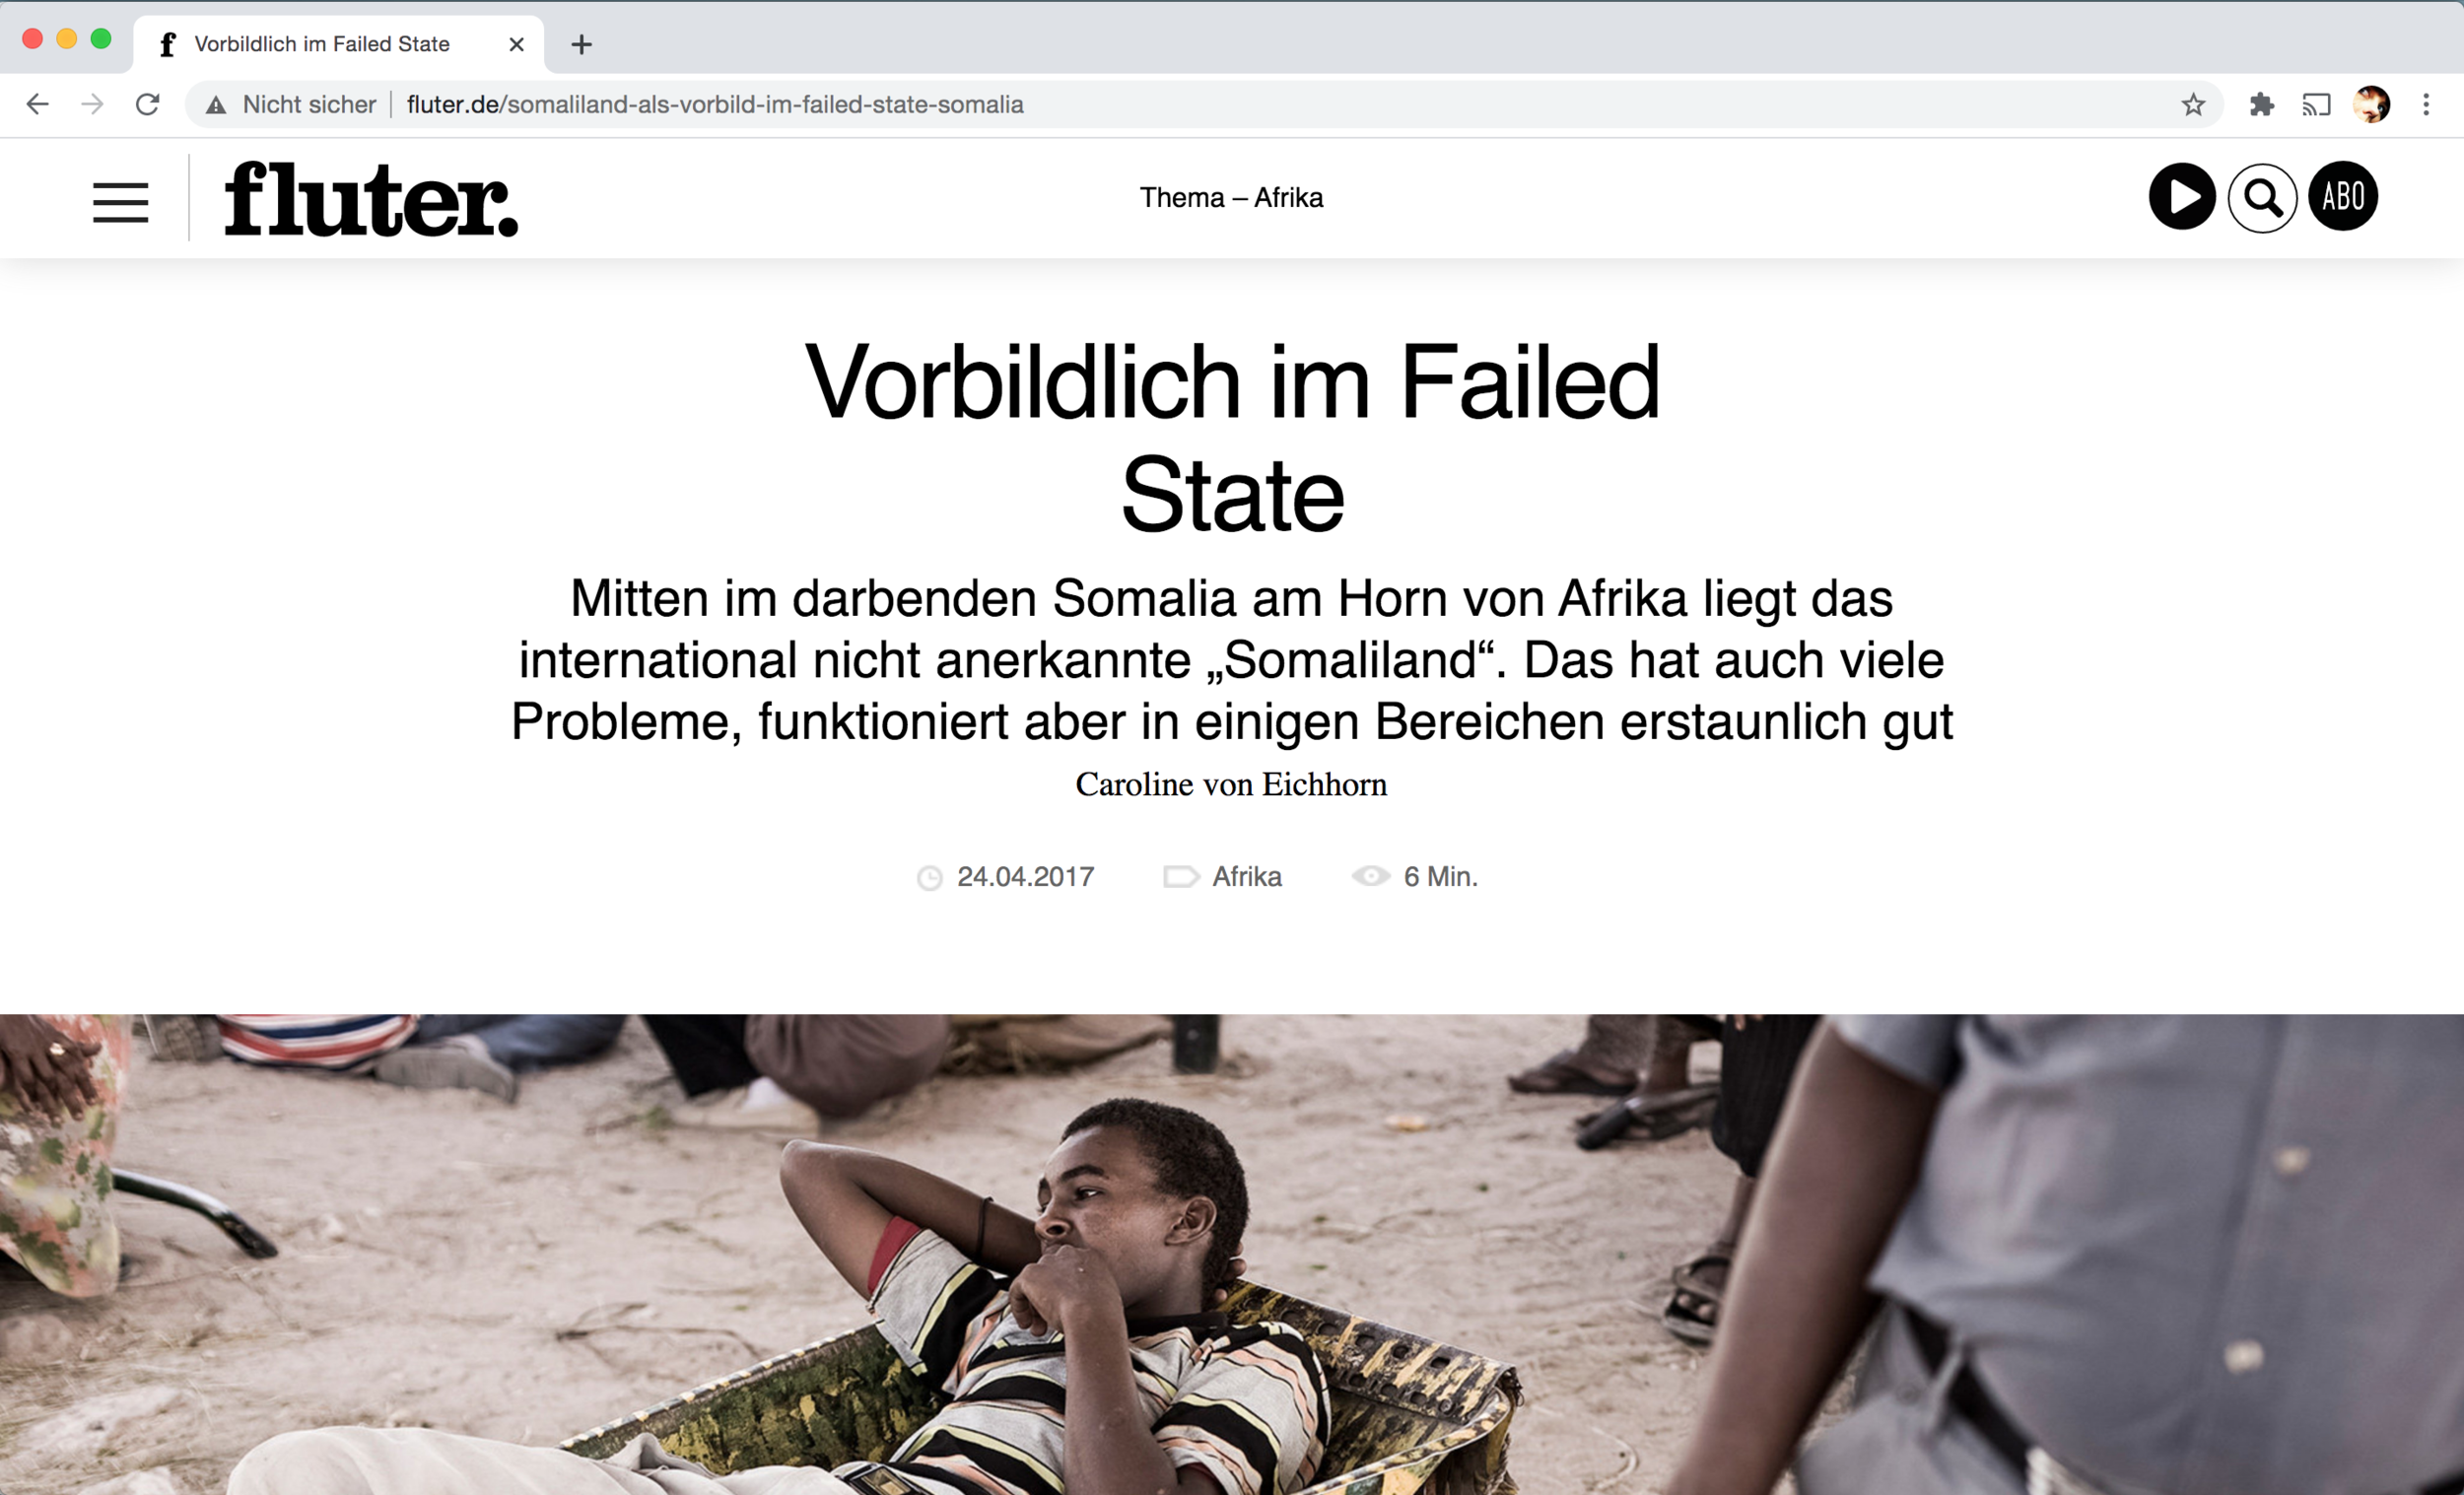Viewport: 2464px width, 1495px height.
Task: Click the fluter.de address bar URL
Action: click(715, 104)
